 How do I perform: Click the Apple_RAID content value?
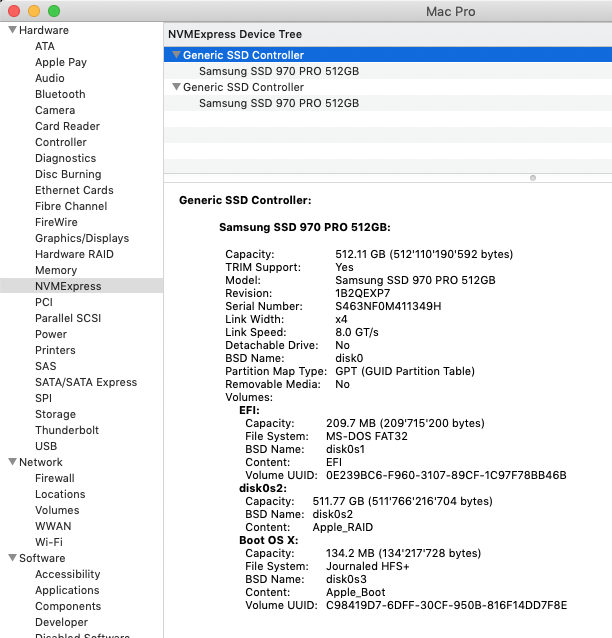click(343, 527)
